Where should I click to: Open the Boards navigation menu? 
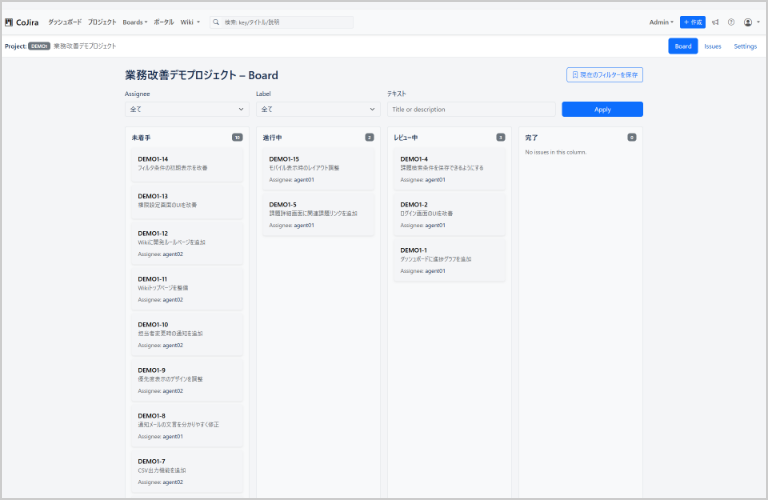click(135, 22)
